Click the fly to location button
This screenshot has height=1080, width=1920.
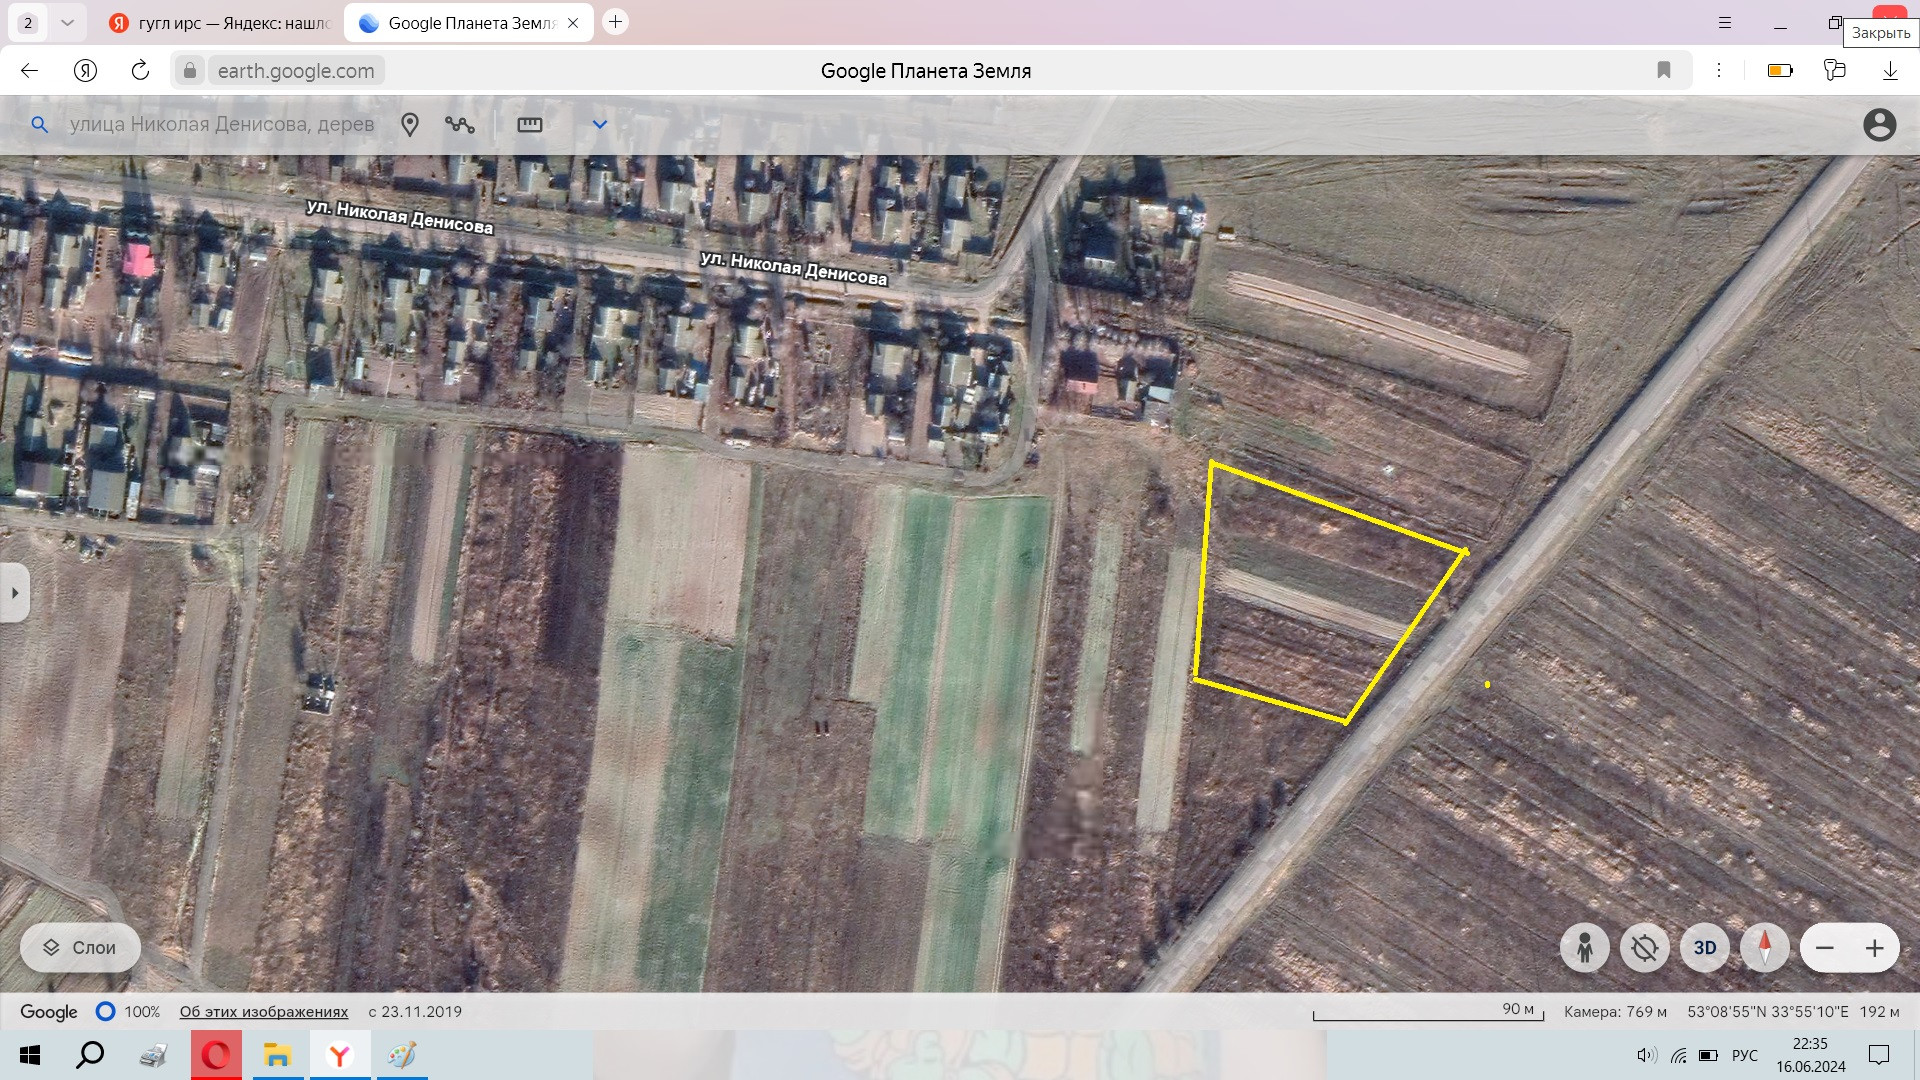[x=1645, y=948]
